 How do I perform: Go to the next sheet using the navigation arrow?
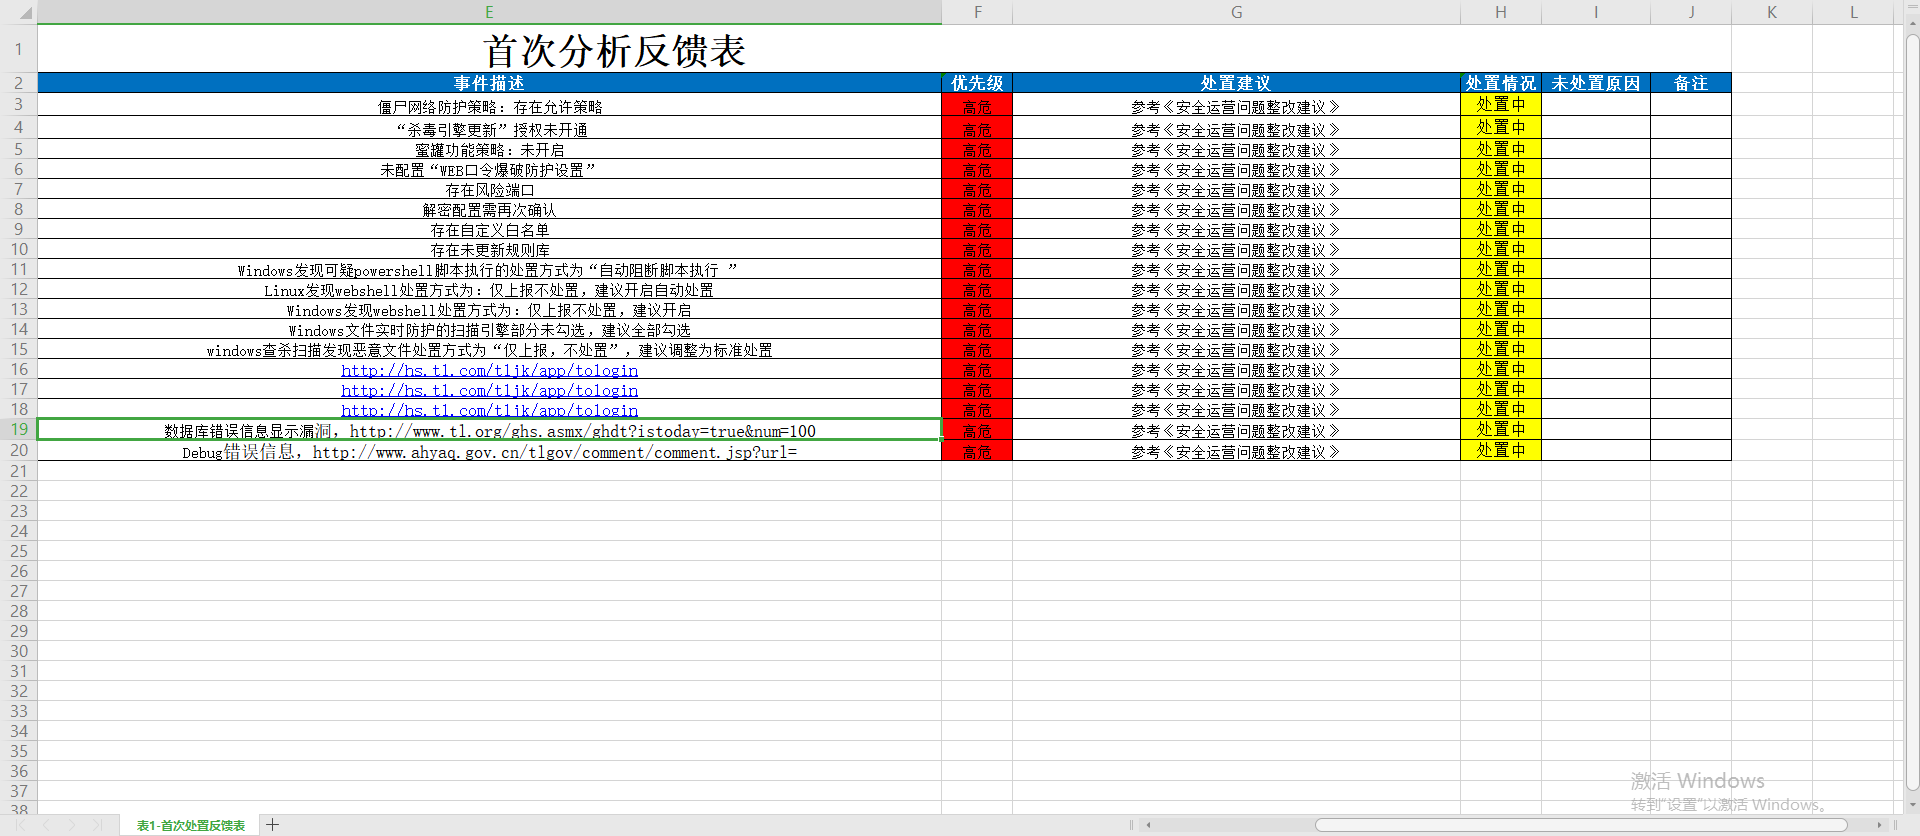[72, 825]
